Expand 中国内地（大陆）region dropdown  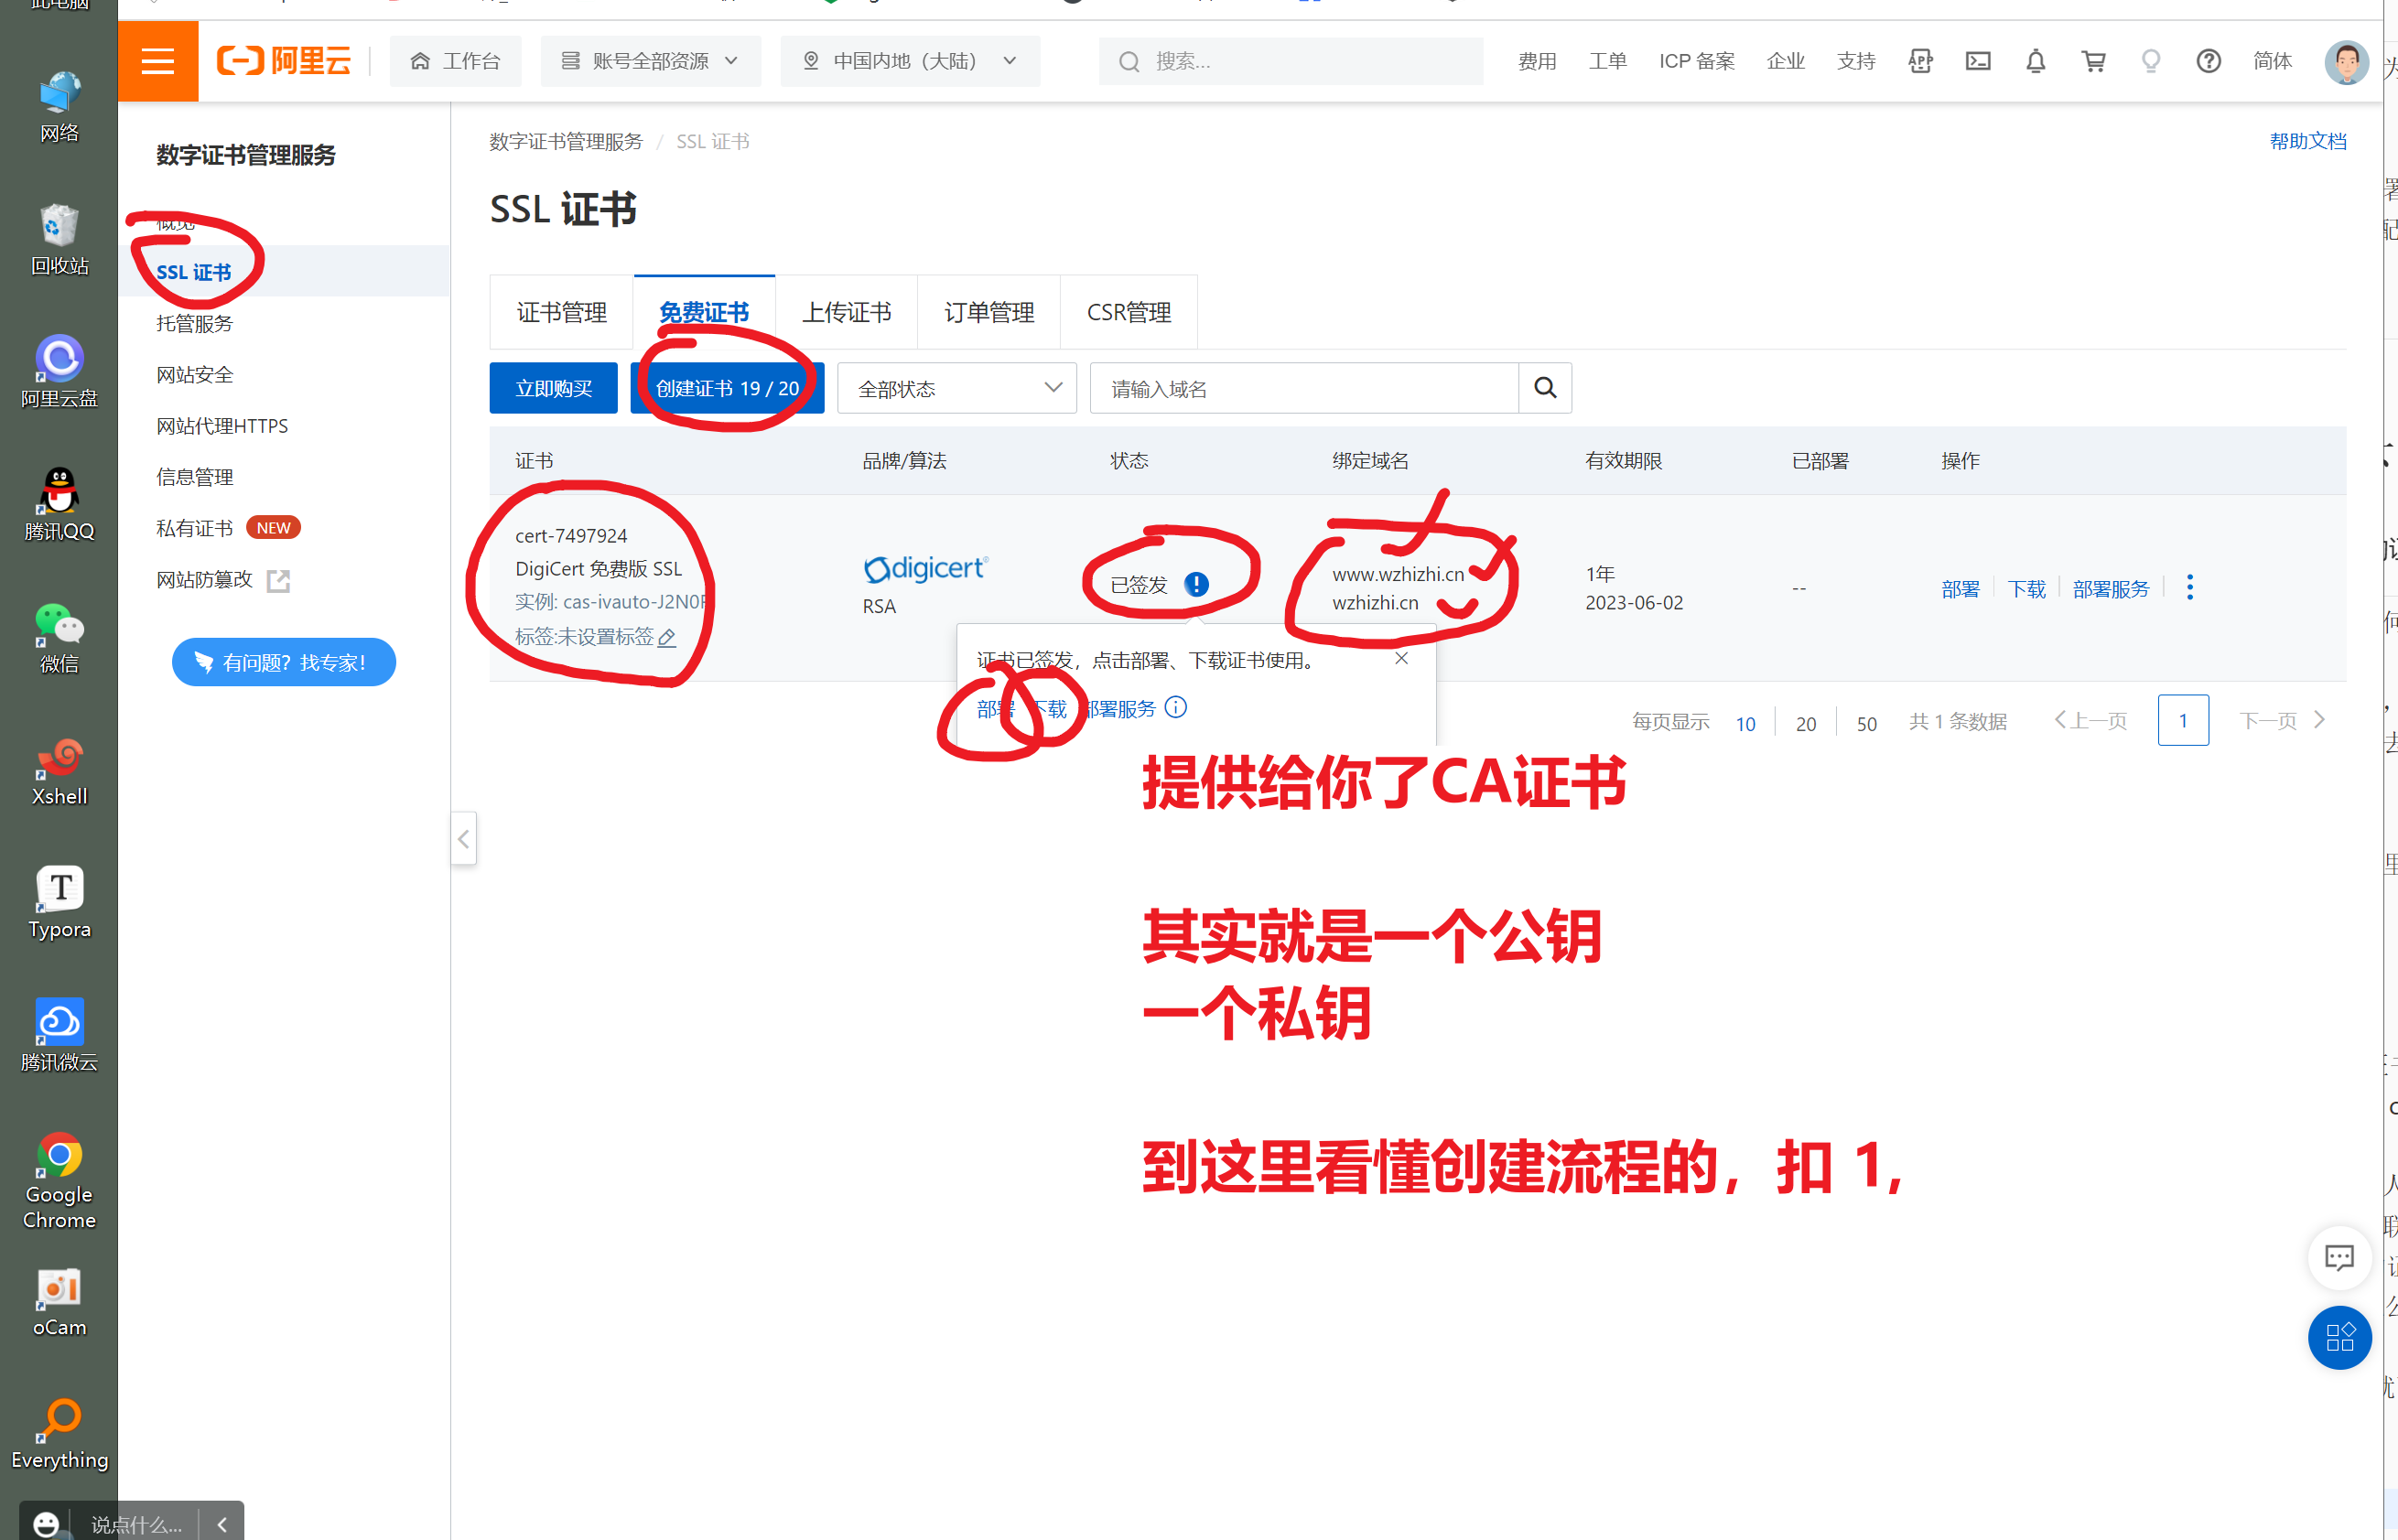click(910, 61)
